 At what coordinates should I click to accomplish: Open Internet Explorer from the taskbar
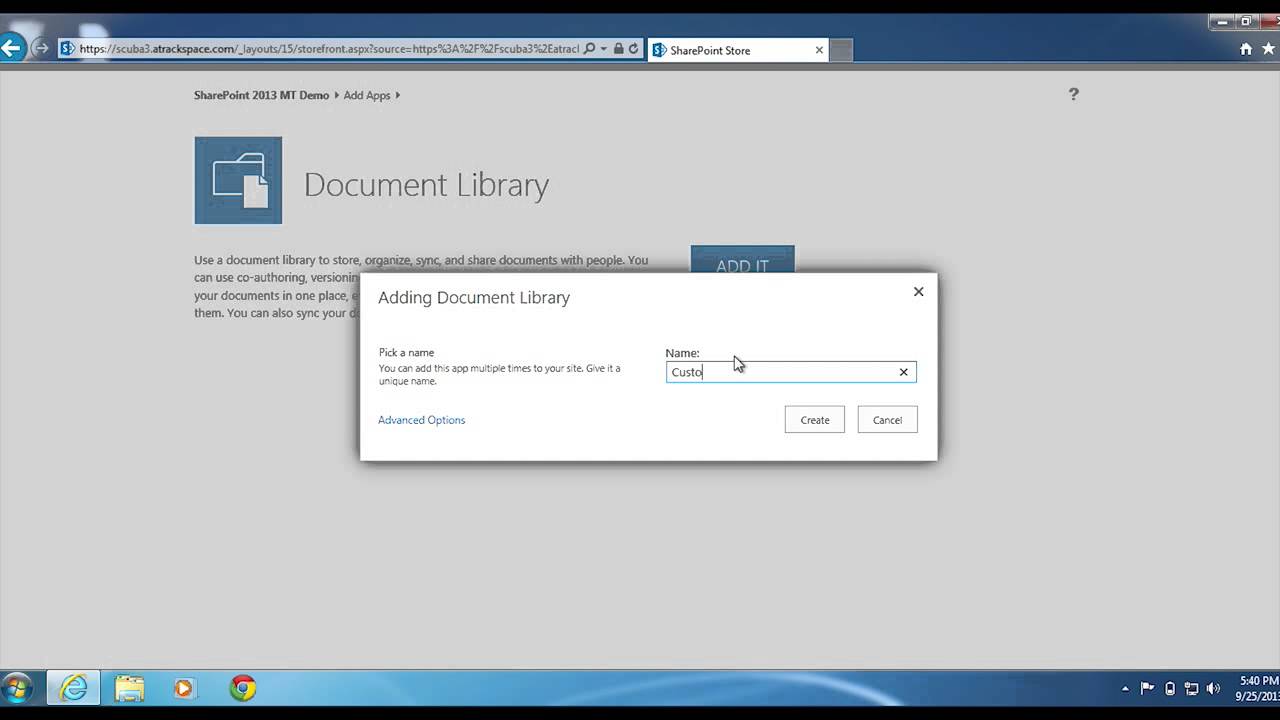(73, 688)
